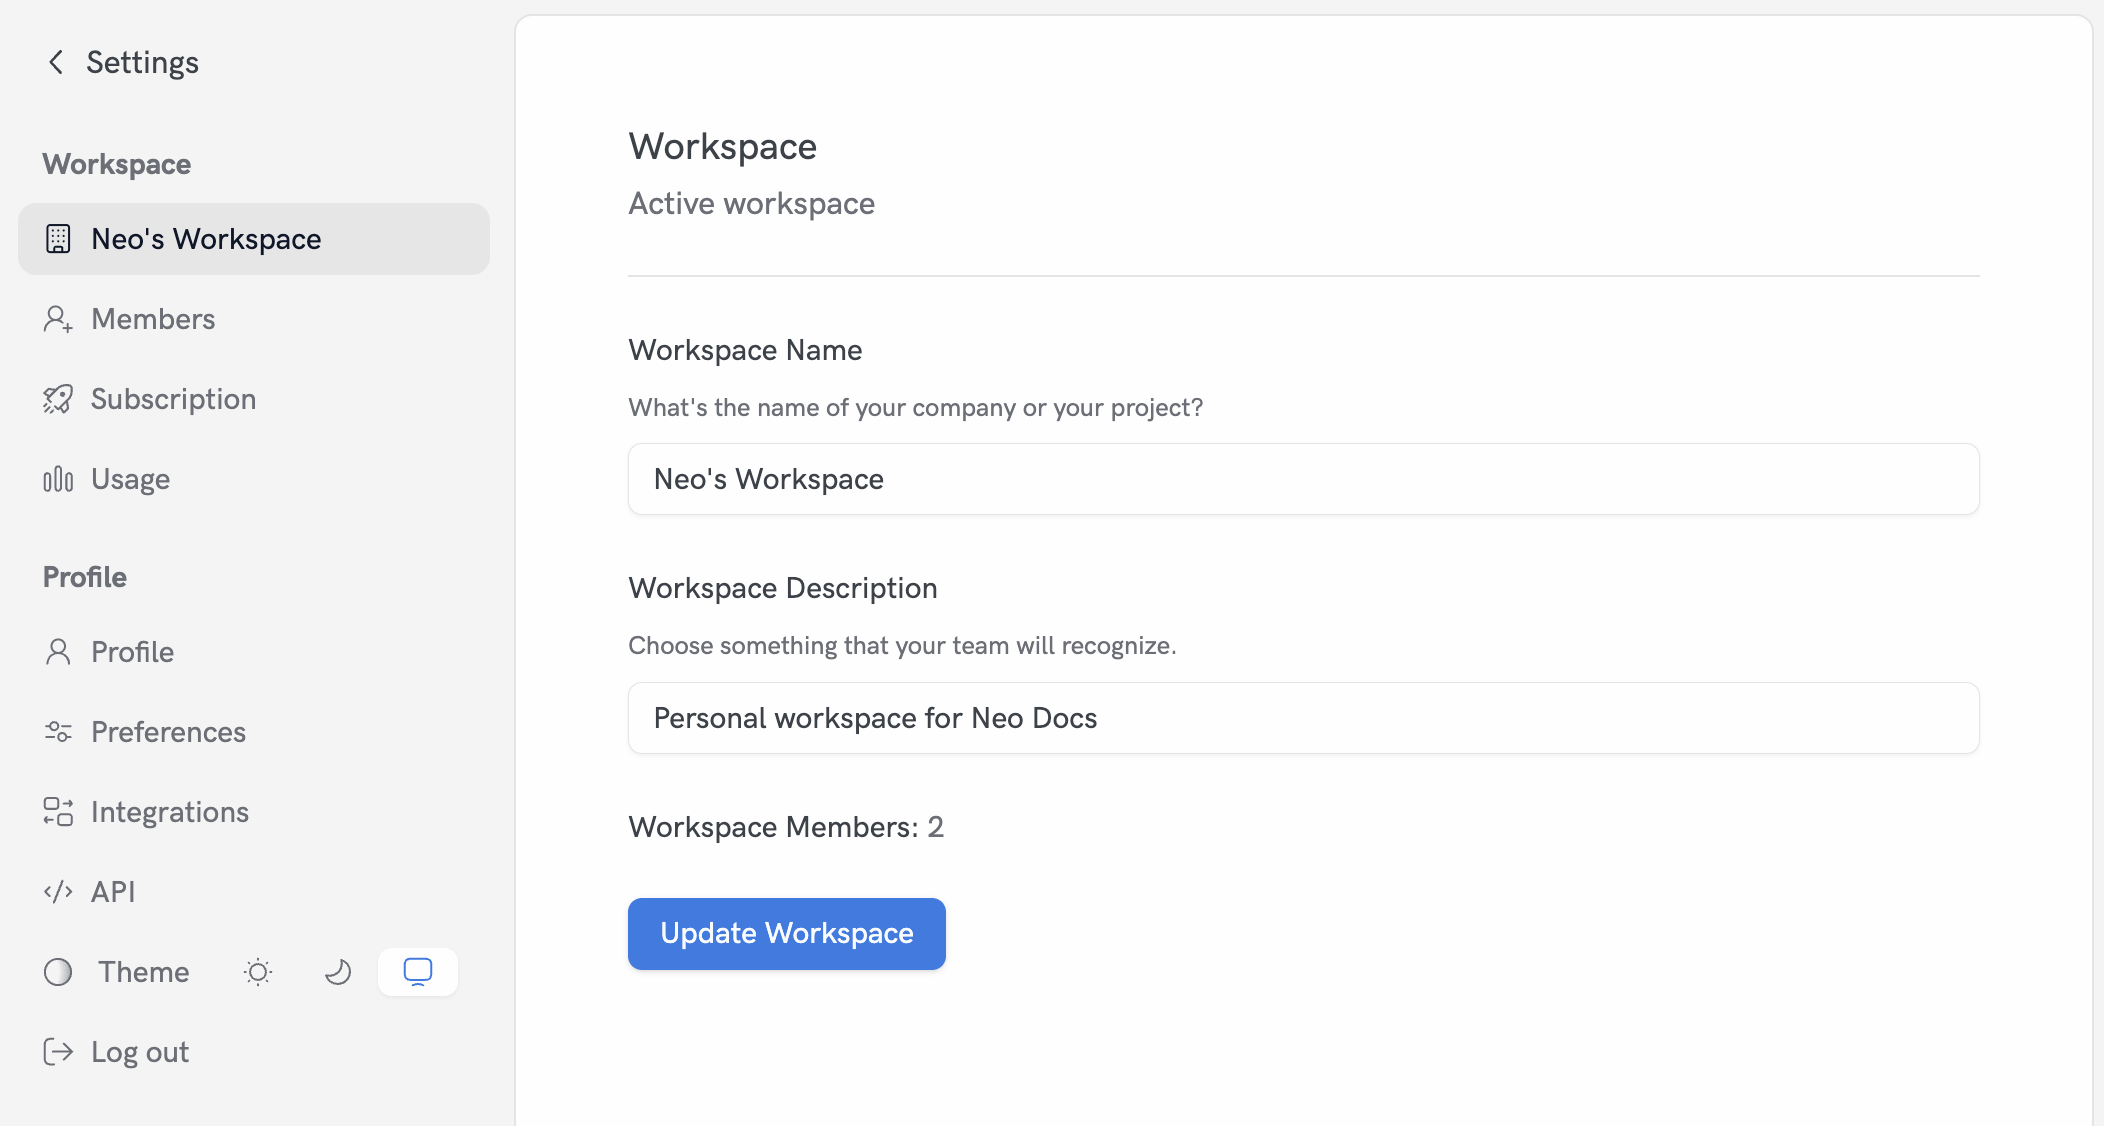Image resolution: width=2104 pixels, height=1126 pixels.
Task: Open the Members settings page
Action: (x=153, y=318)
